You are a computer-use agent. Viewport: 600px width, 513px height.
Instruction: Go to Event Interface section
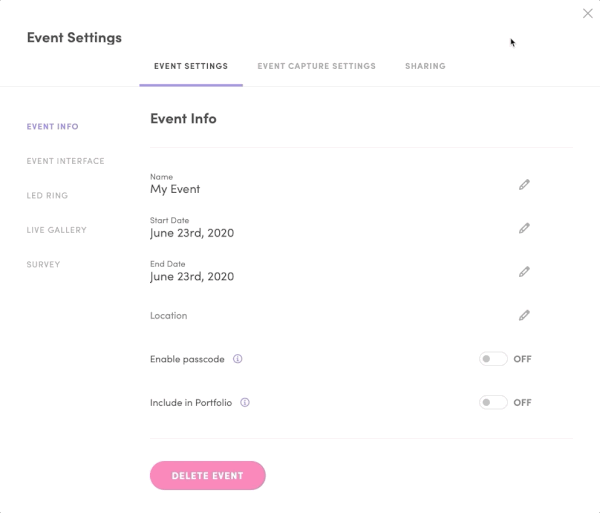tap(65, 161)
